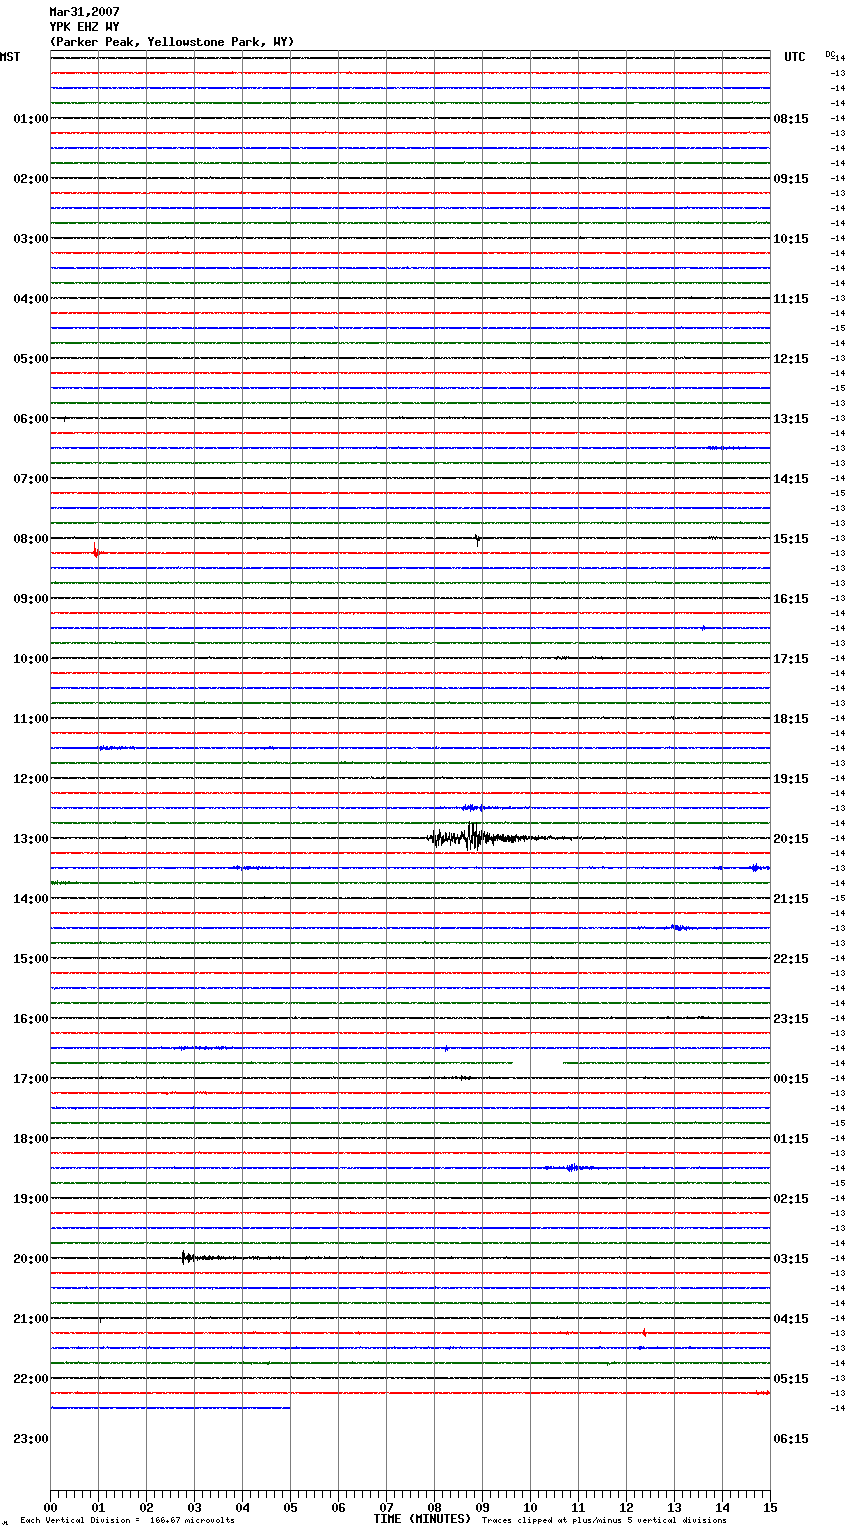The height and width of the screenshot is (1534, 850).
Task: Click the 10:00 MST hour label
Action: 30,659
